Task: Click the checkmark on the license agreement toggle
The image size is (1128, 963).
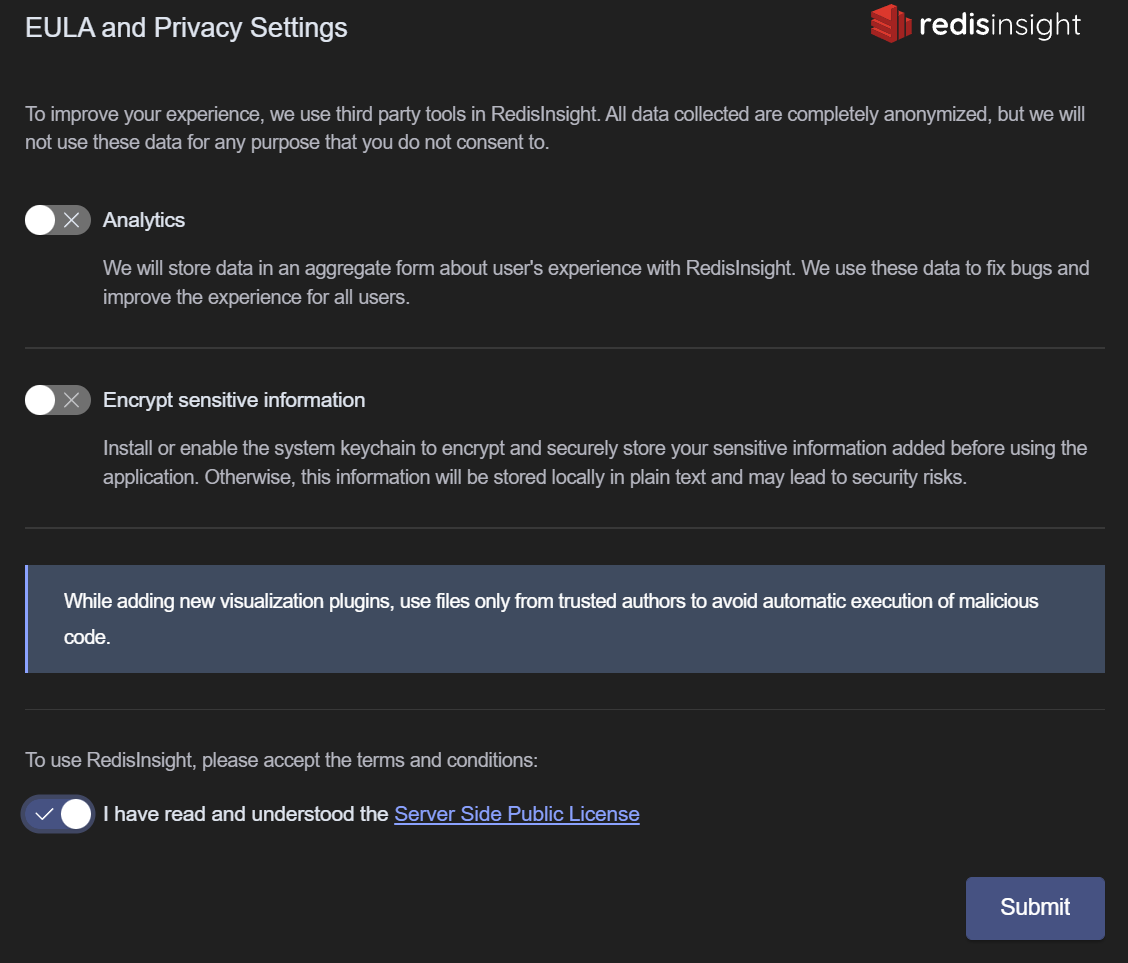Action: tap(42, 814)
